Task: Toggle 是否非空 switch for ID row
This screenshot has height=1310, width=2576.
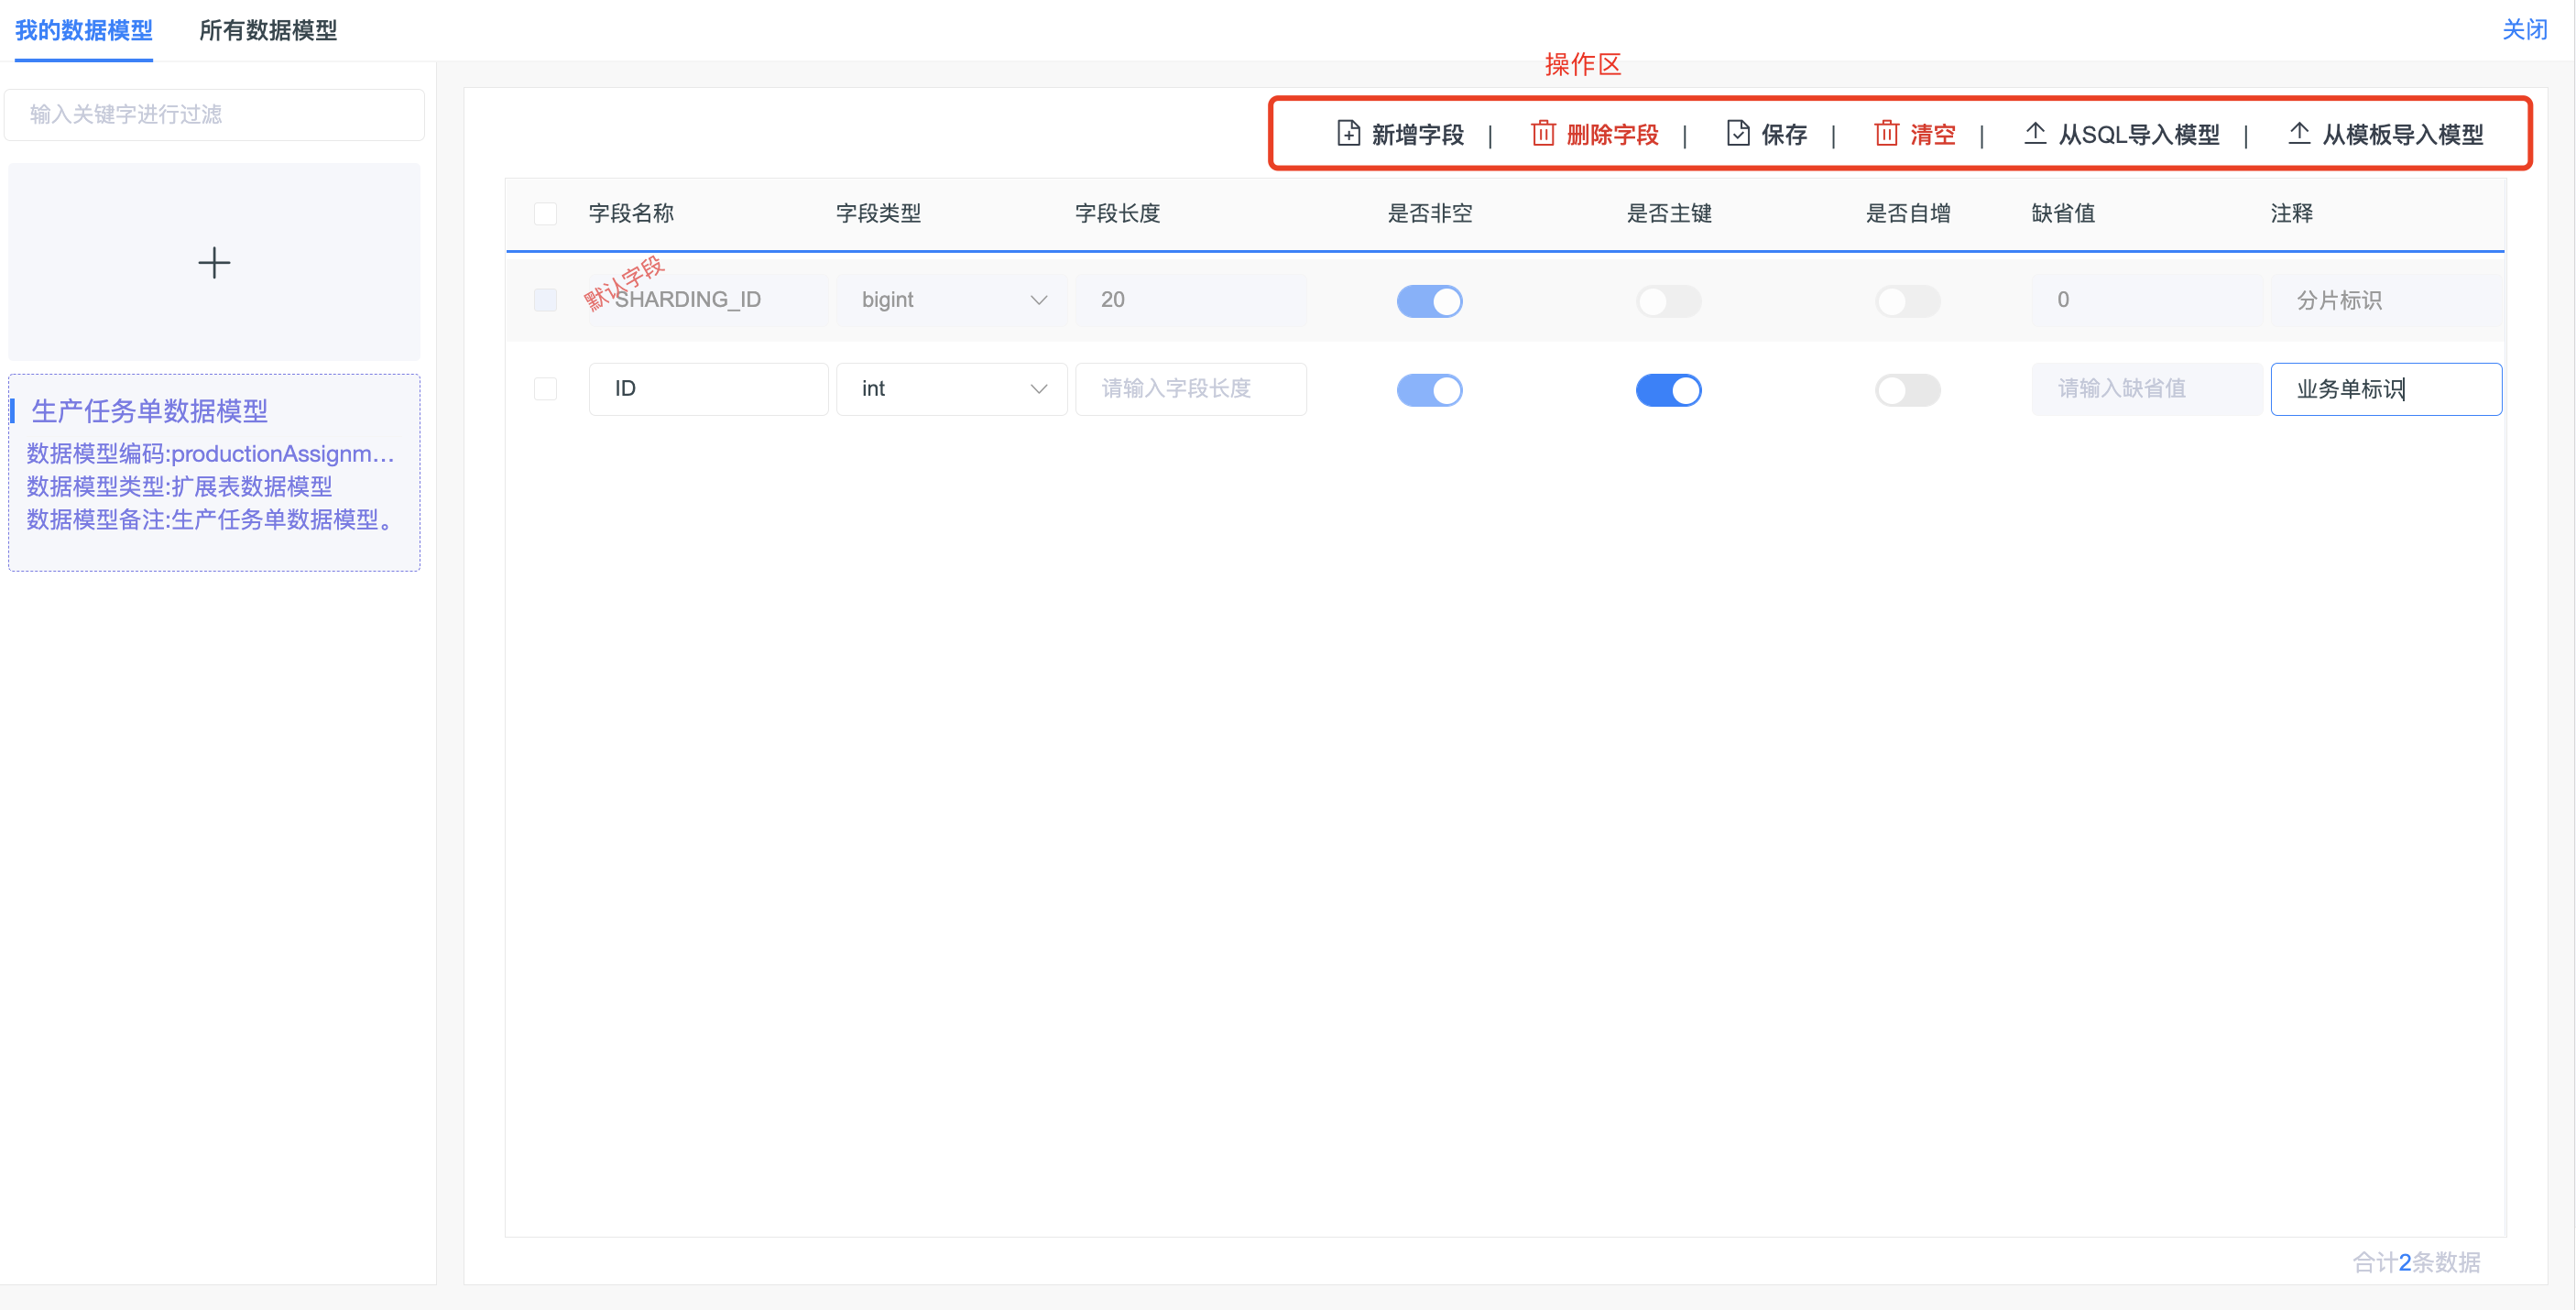Action: [1429, 389]
